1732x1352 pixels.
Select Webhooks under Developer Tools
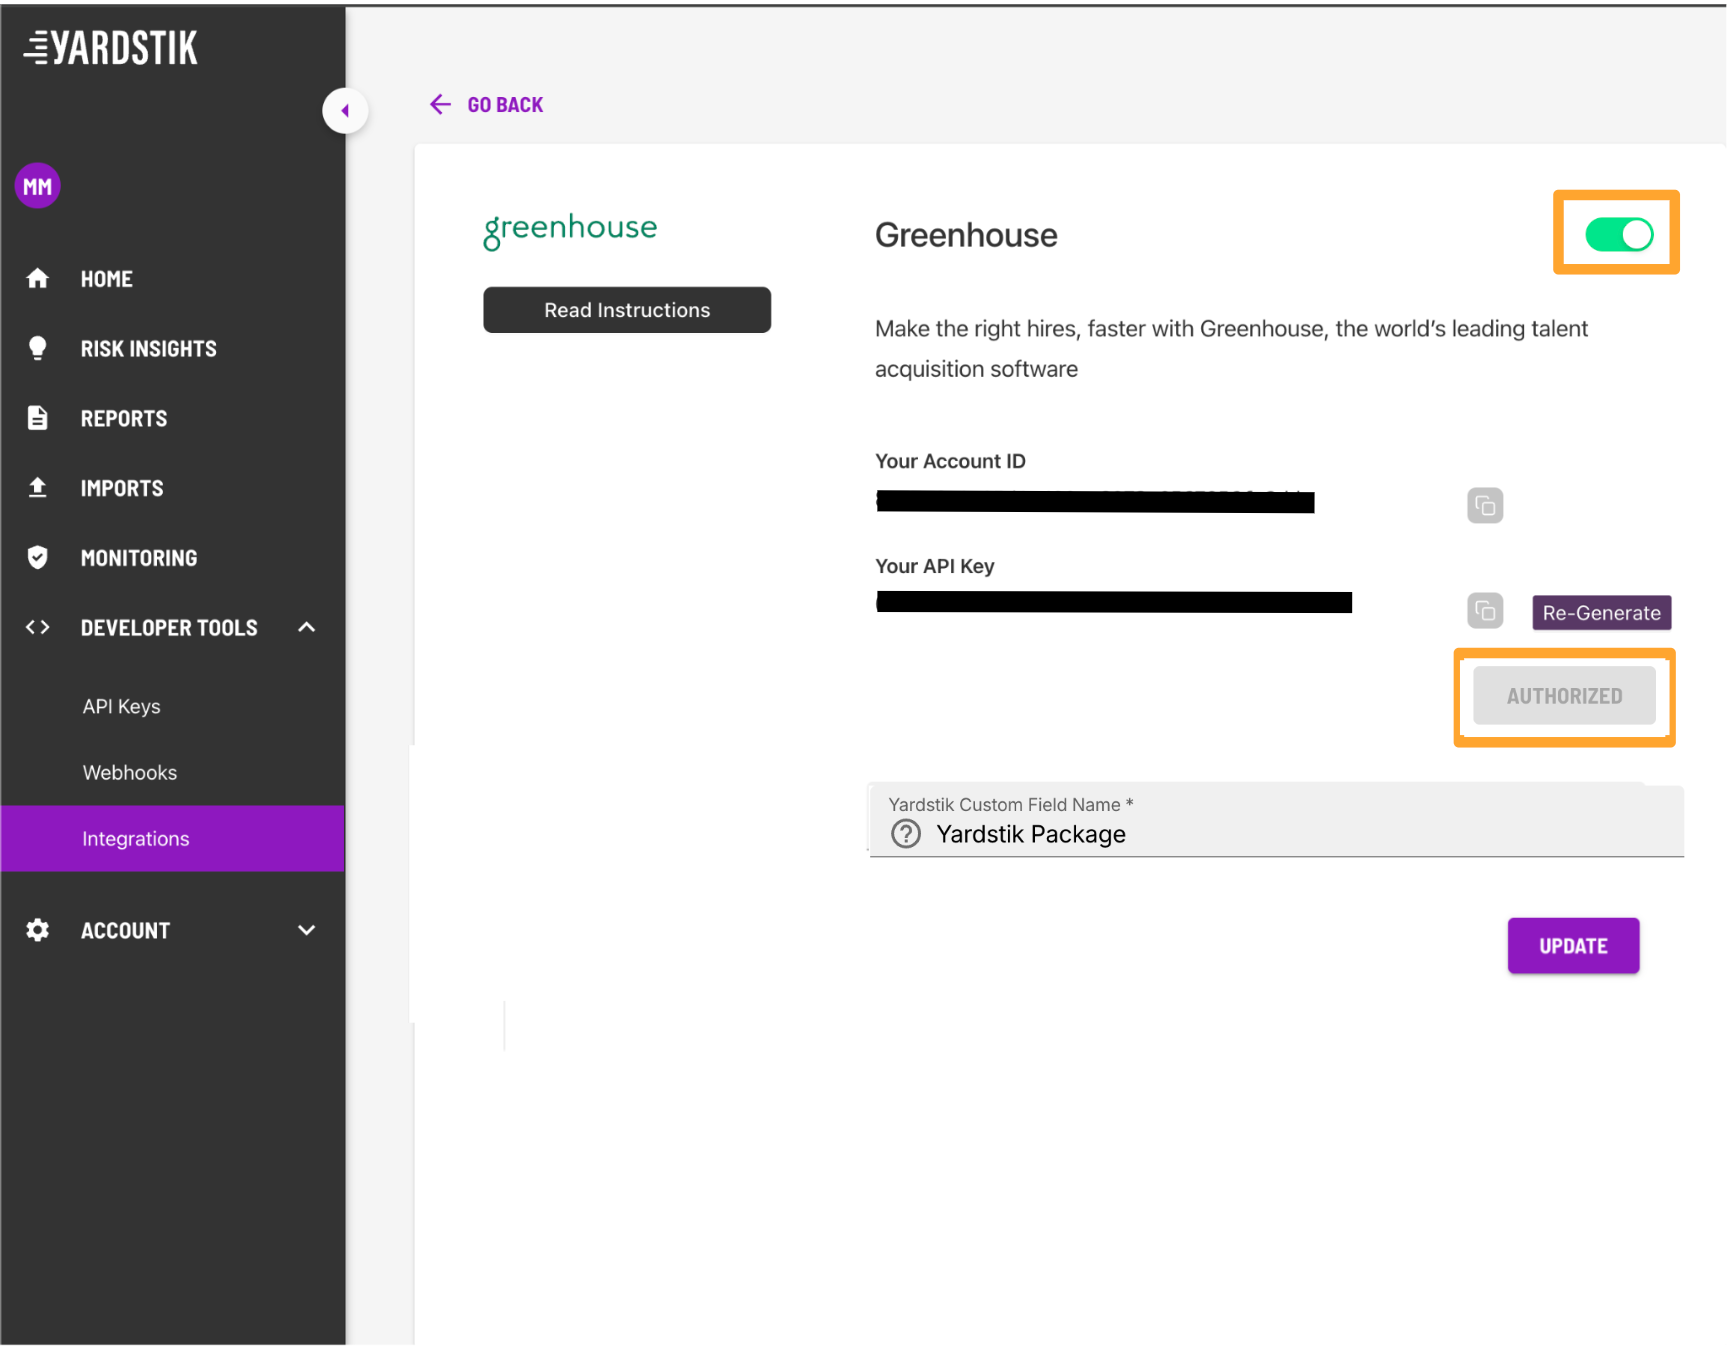[130, 773]
